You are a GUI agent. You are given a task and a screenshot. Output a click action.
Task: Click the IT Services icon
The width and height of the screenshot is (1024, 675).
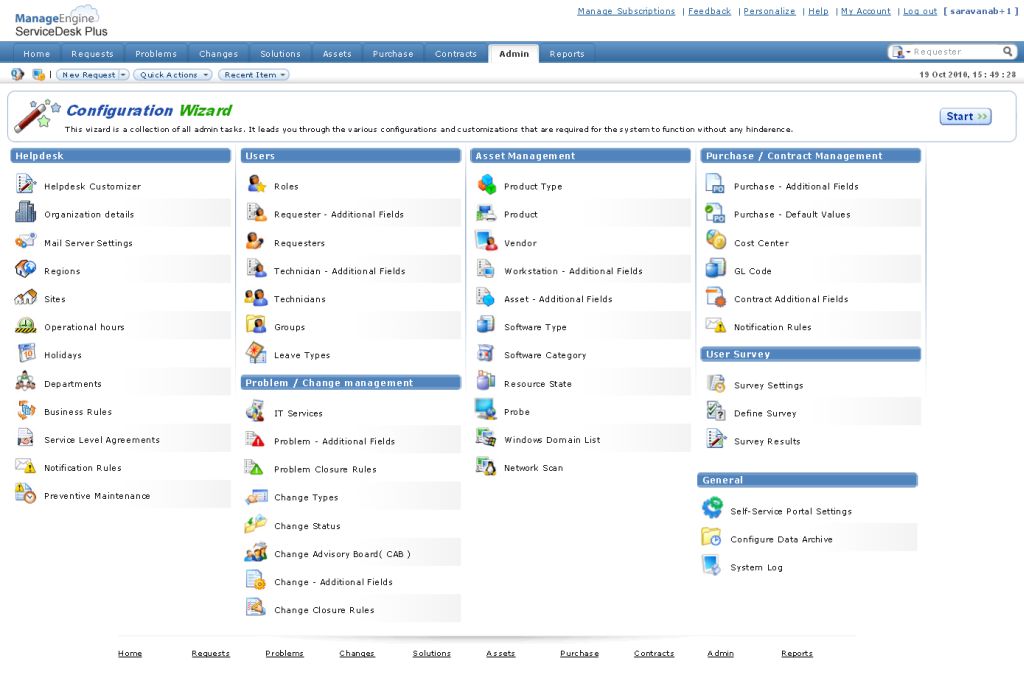tap(255, 411)
